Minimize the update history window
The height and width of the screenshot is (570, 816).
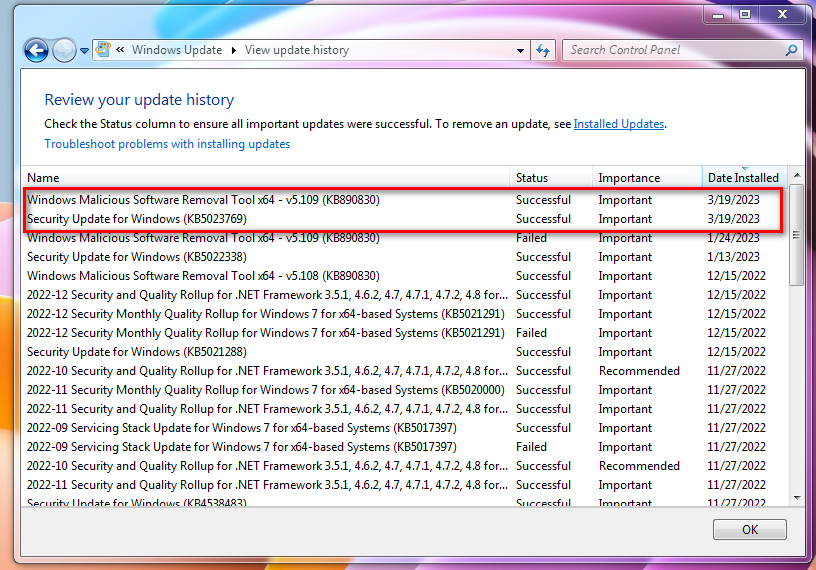(x=718, y=15)
